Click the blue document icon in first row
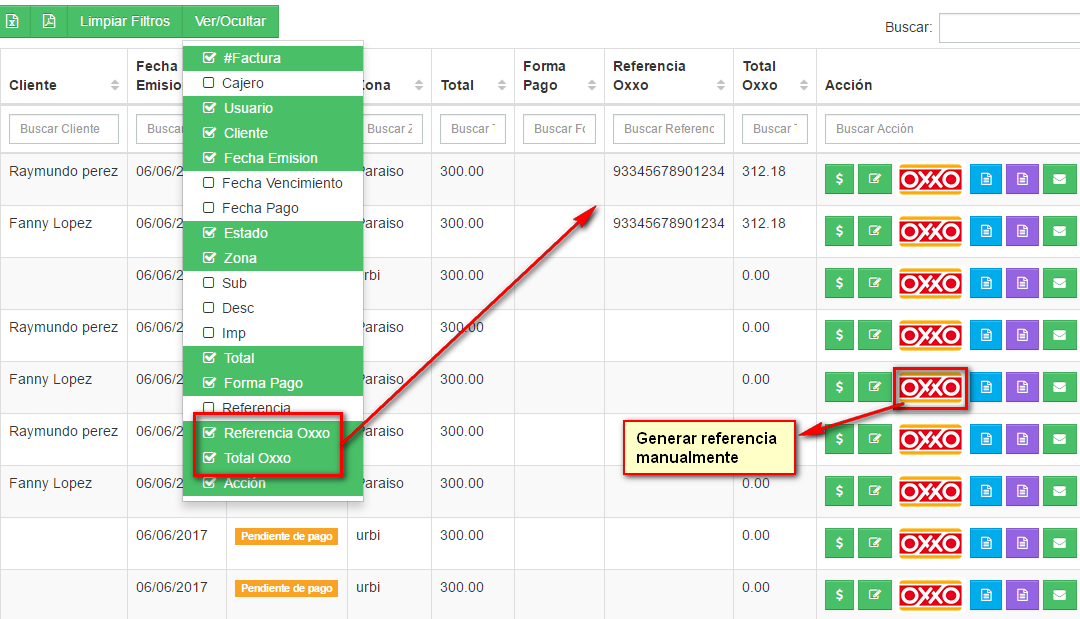Screen dimensions: 1080x619 click(x=985, y=179)
